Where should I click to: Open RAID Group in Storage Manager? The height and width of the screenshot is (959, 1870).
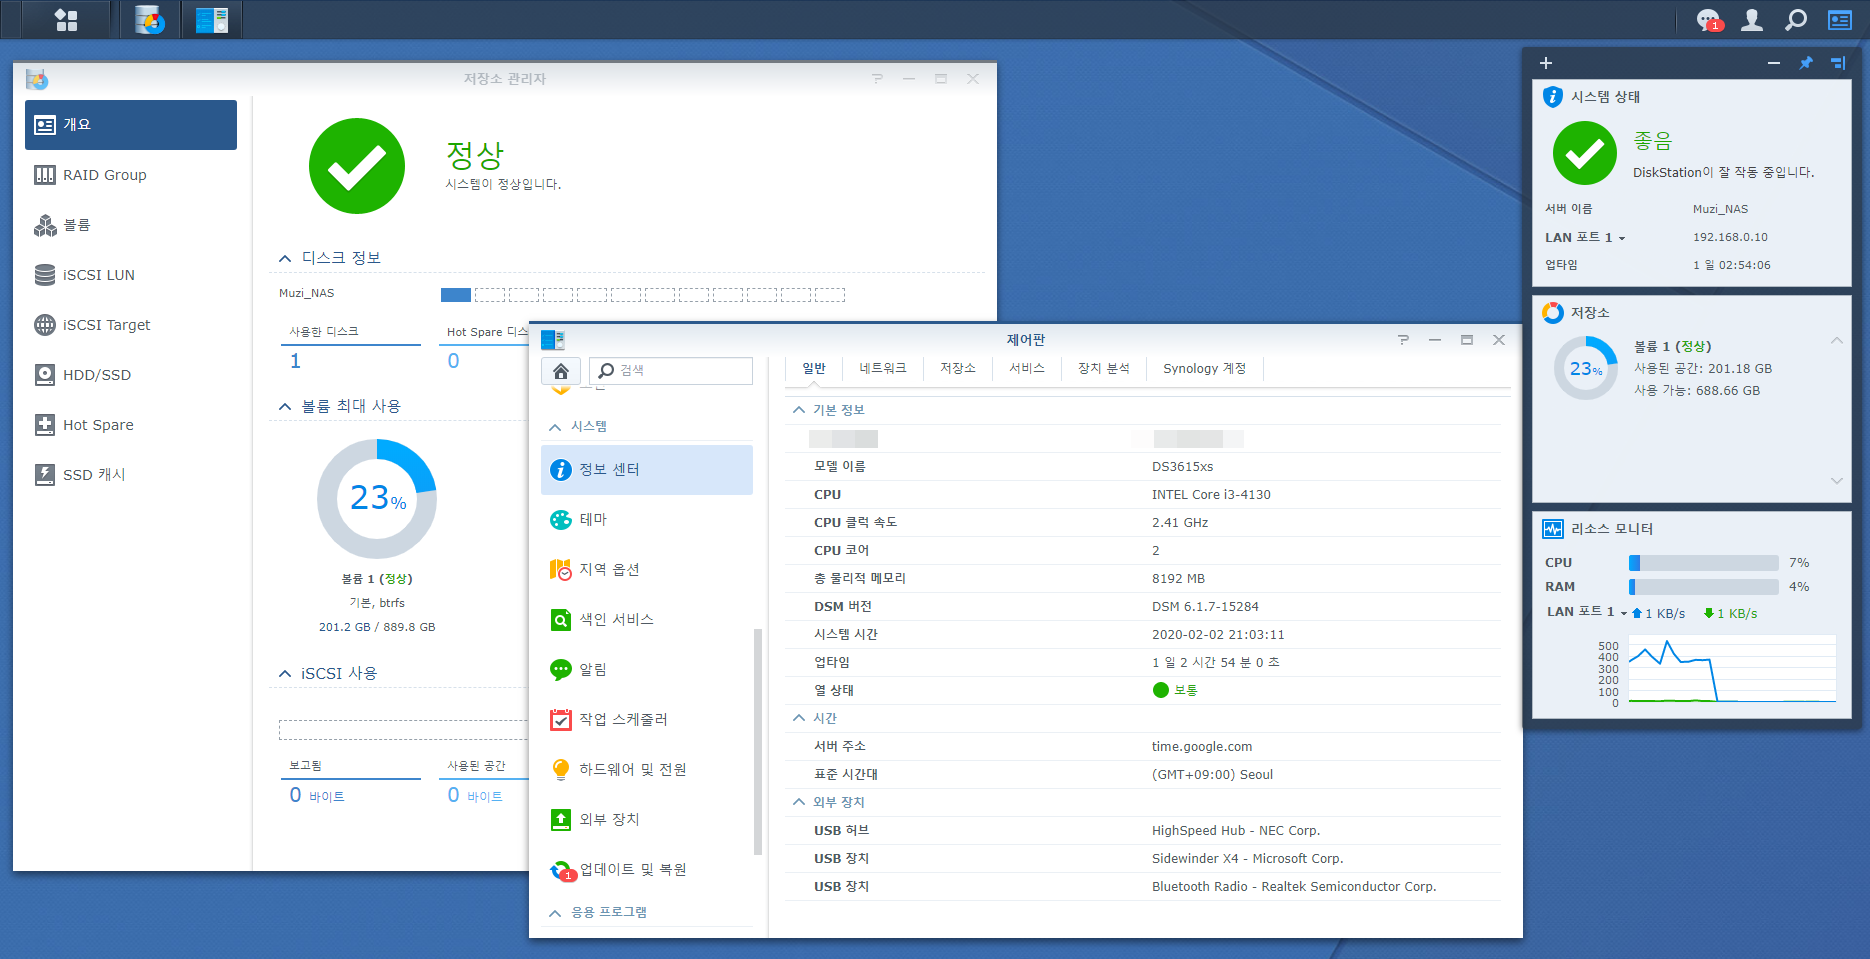coord(131,175)
